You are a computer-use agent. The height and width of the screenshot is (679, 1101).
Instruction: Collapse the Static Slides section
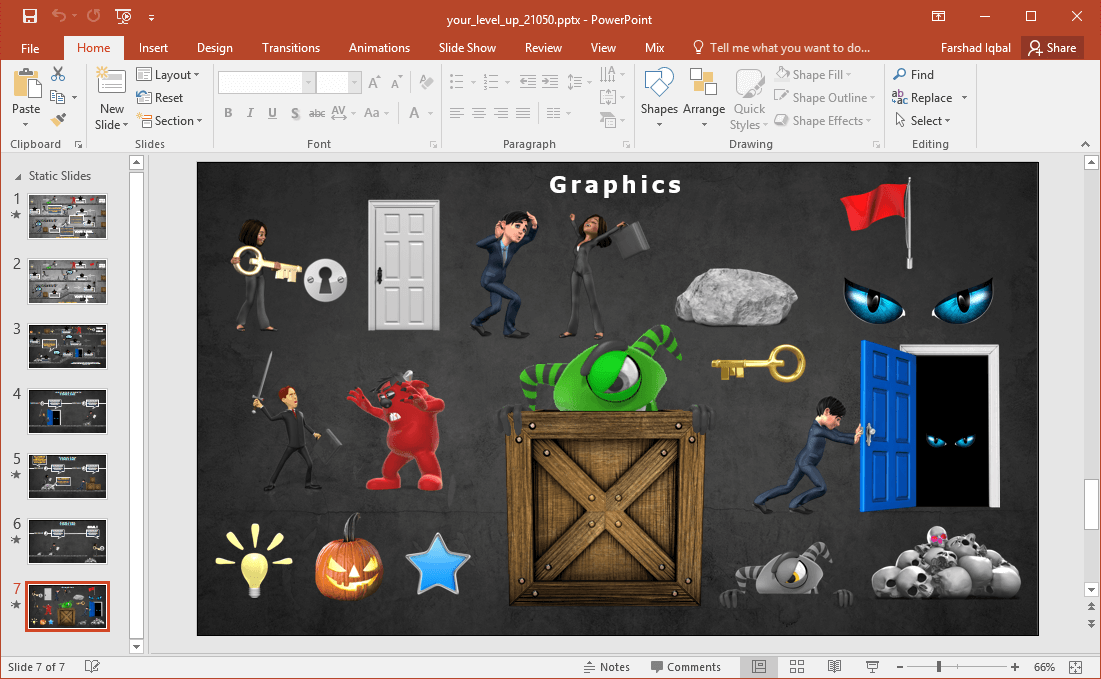(x=17, y=176)
